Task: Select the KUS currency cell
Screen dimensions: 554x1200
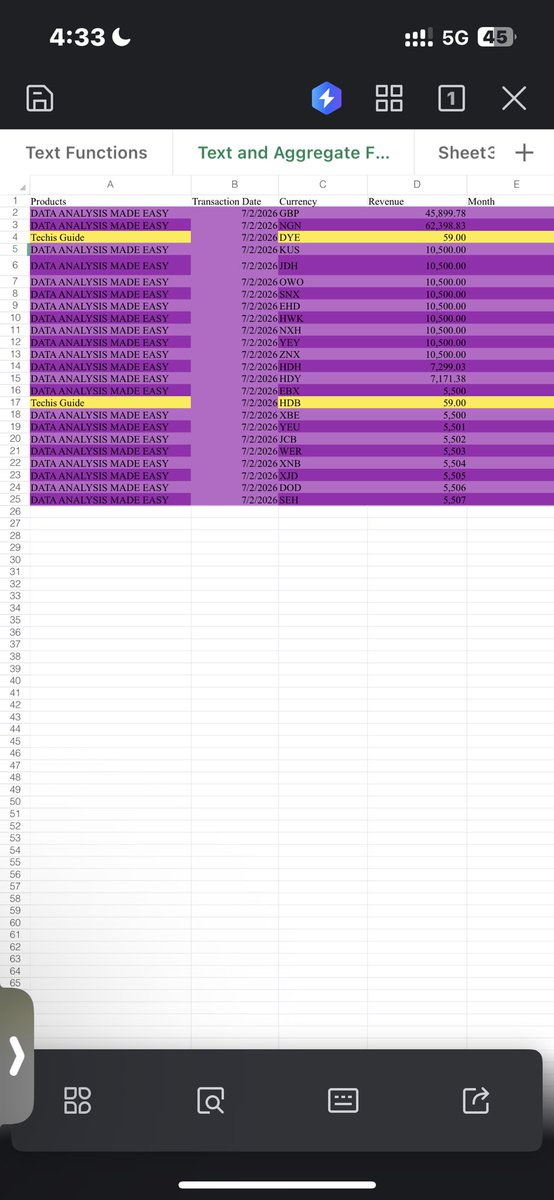Action: coord(323,249)
